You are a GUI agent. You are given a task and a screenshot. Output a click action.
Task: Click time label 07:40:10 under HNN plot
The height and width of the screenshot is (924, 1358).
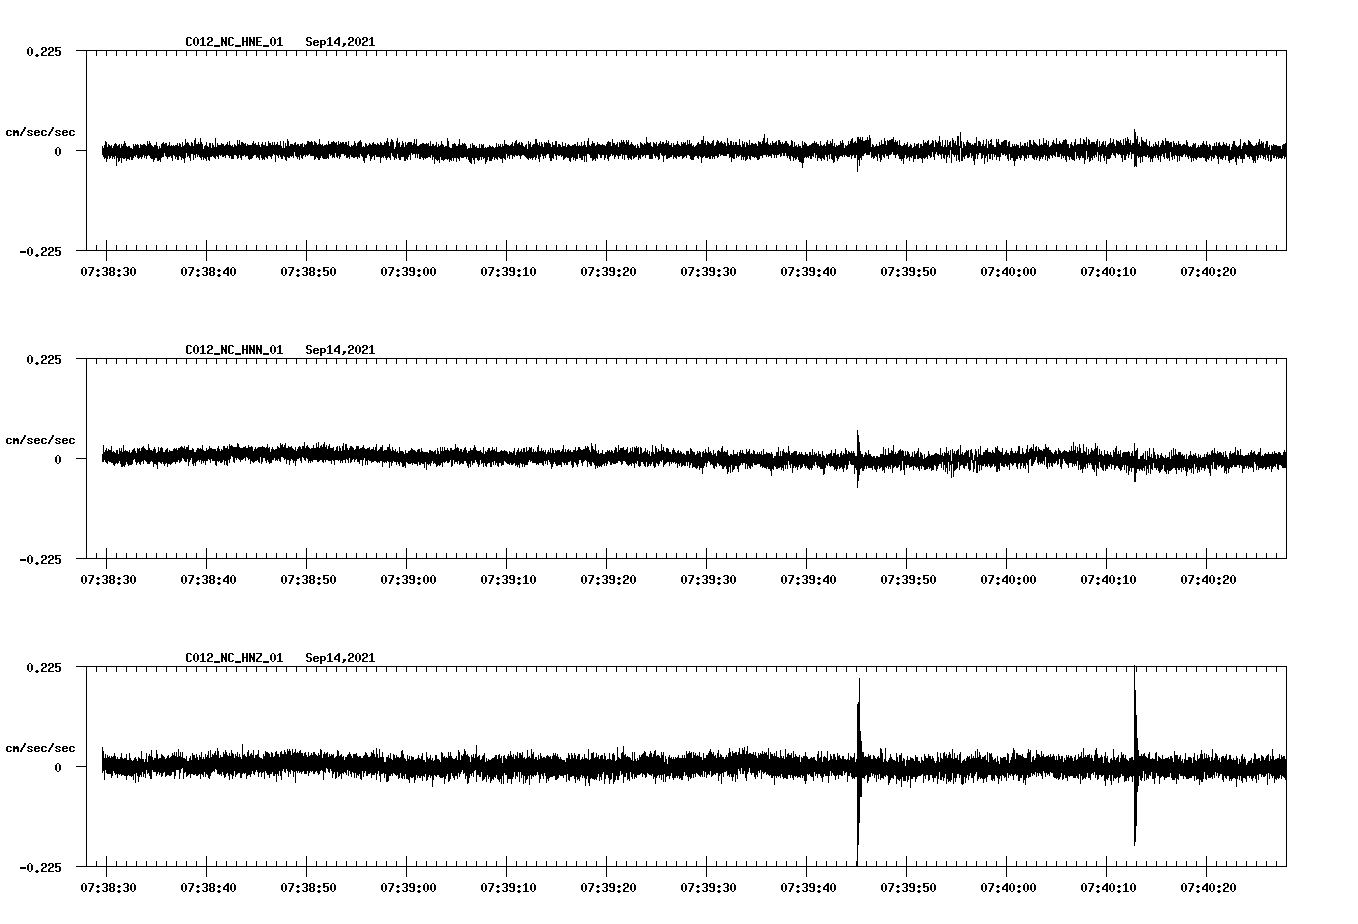(1108, 580)
